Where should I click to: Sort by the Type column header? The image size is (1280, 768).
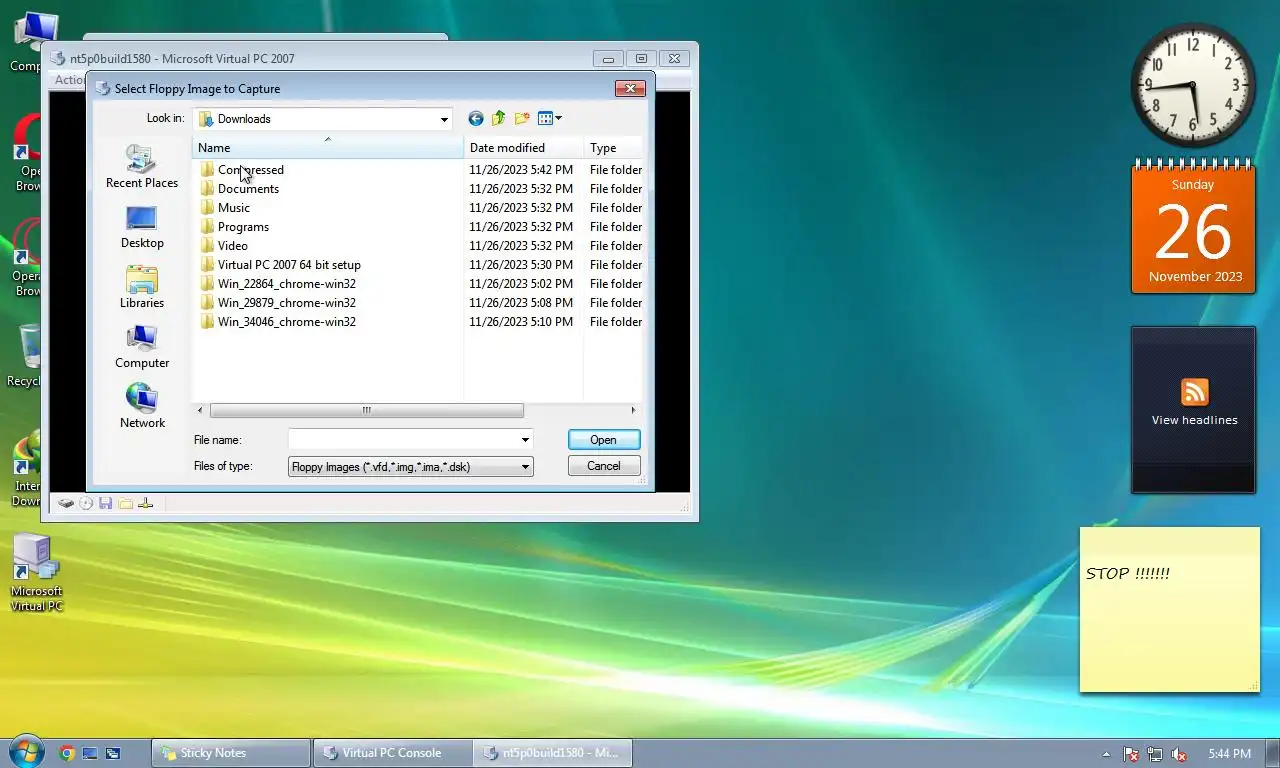coord(613,148)
